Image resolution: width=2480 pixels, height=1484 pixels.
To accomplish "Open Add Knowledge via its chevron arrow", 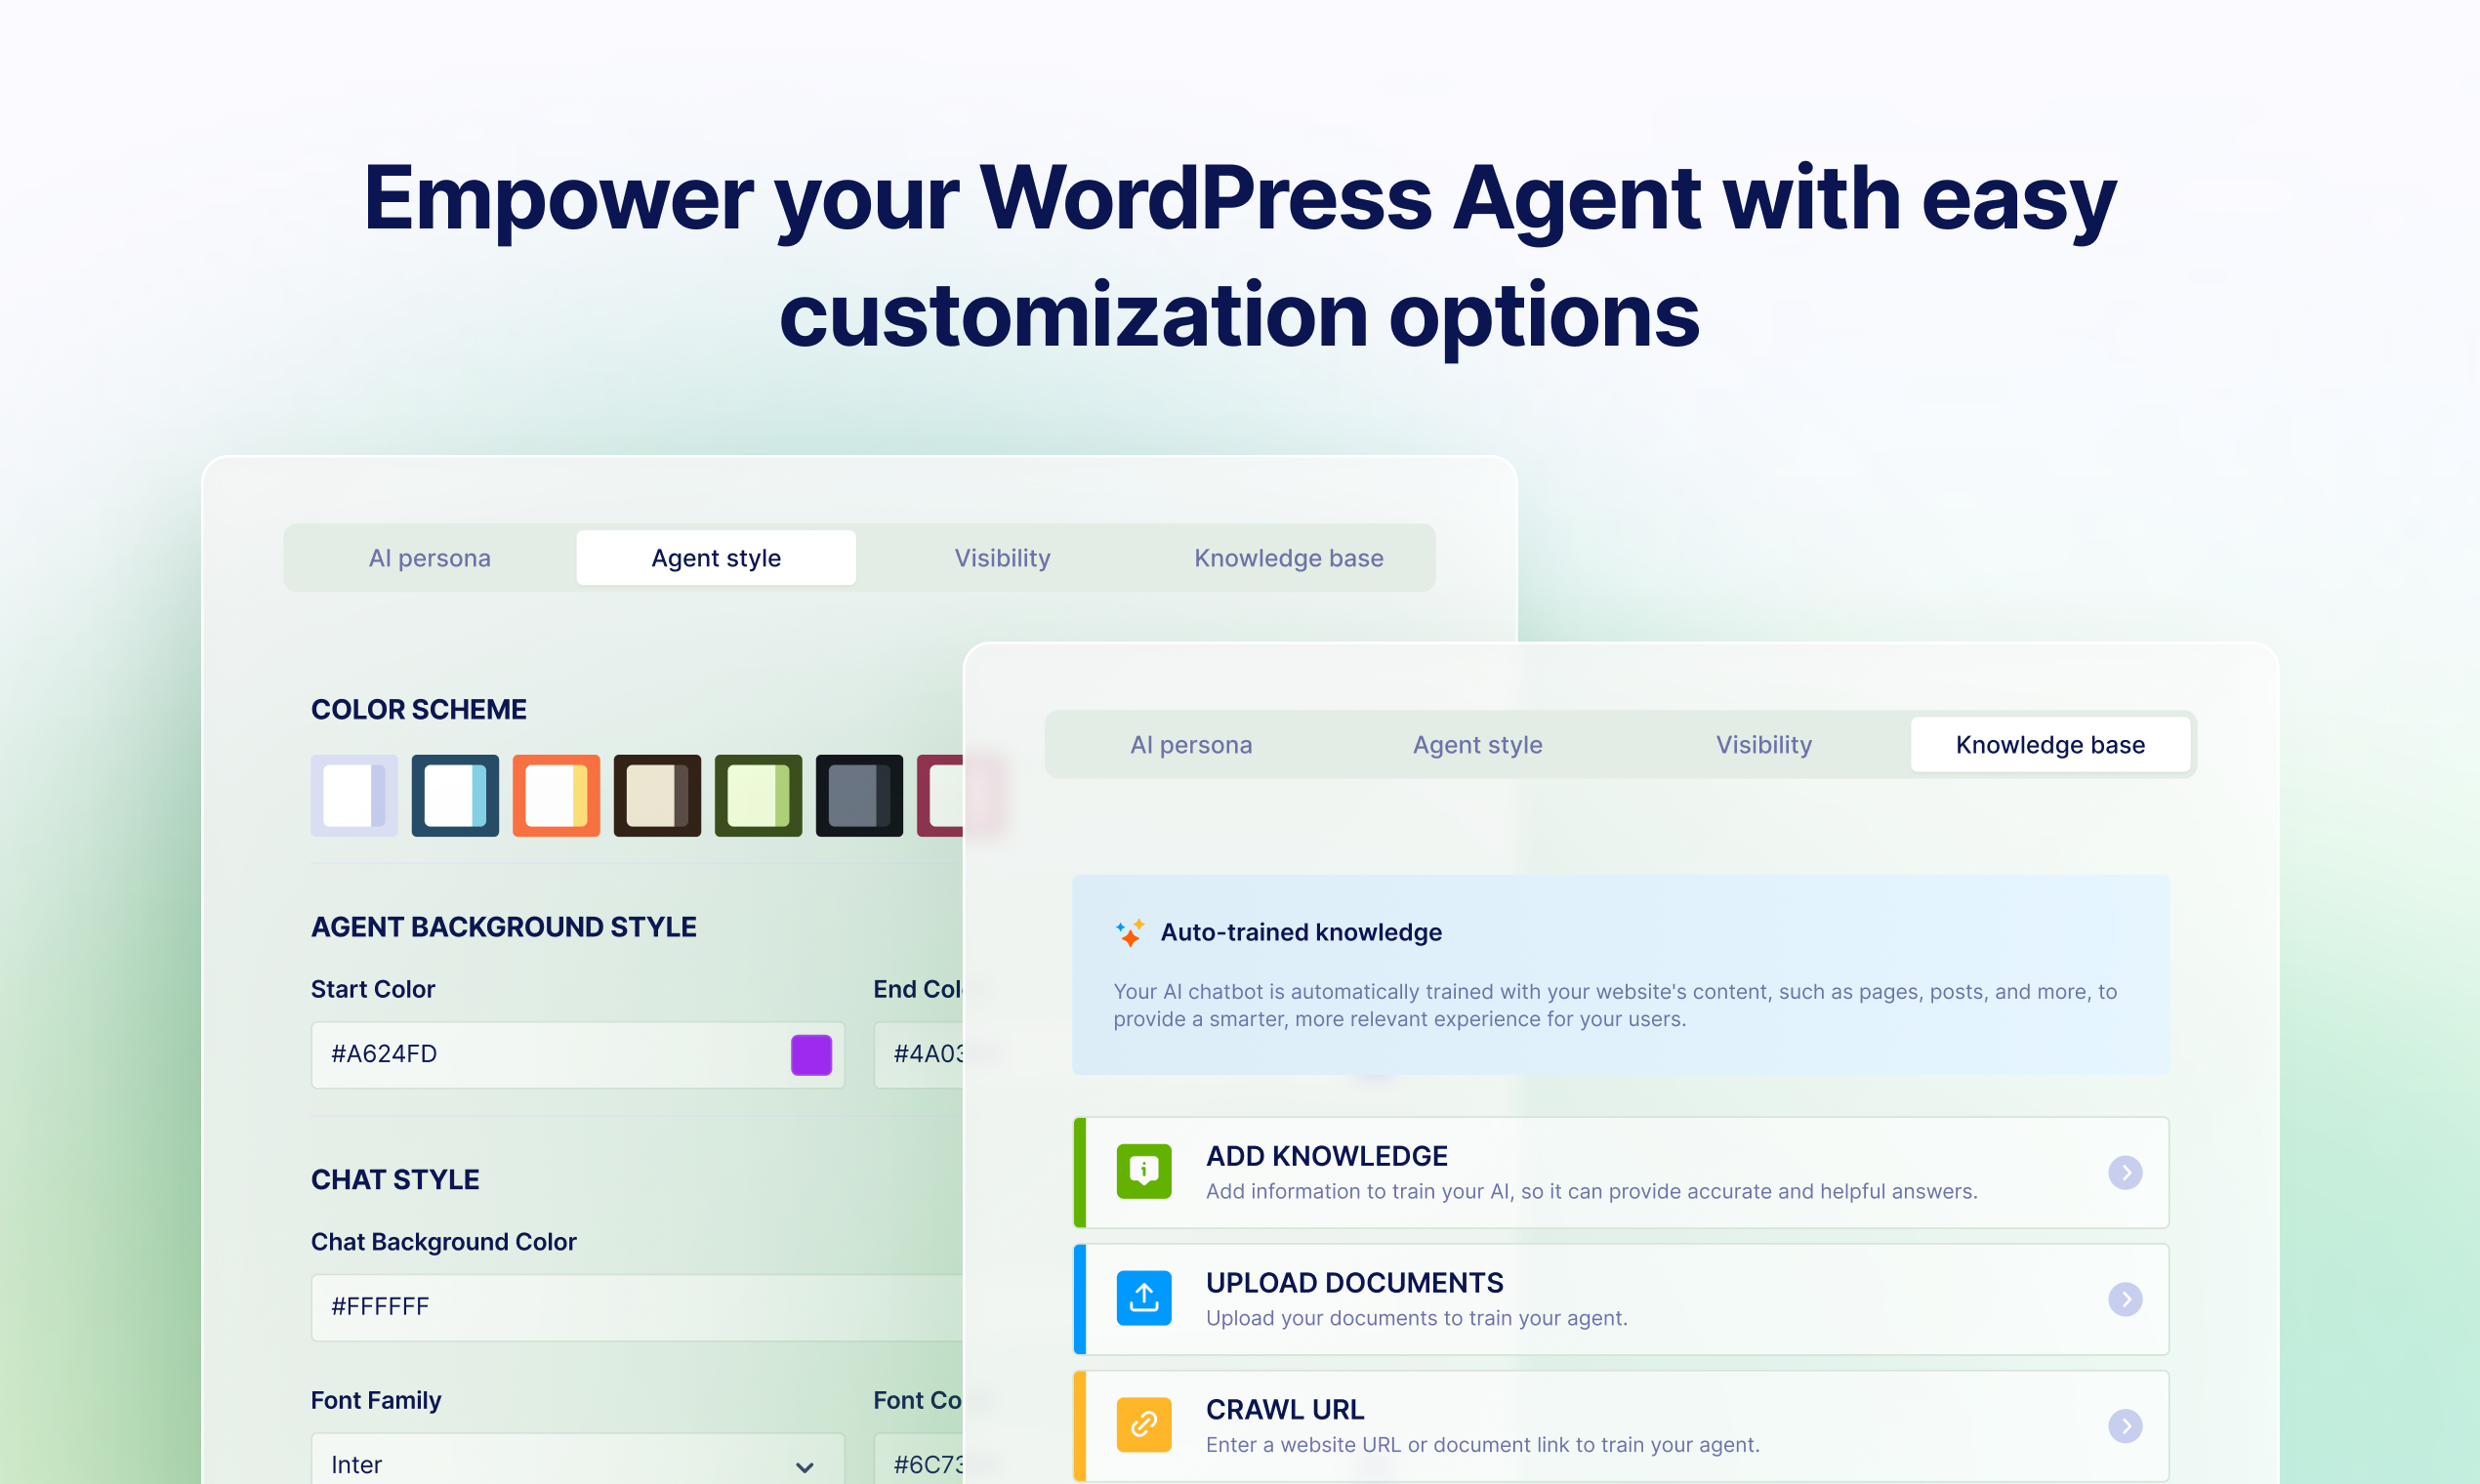I will pyautogui.click(x=2125, y=1172).
